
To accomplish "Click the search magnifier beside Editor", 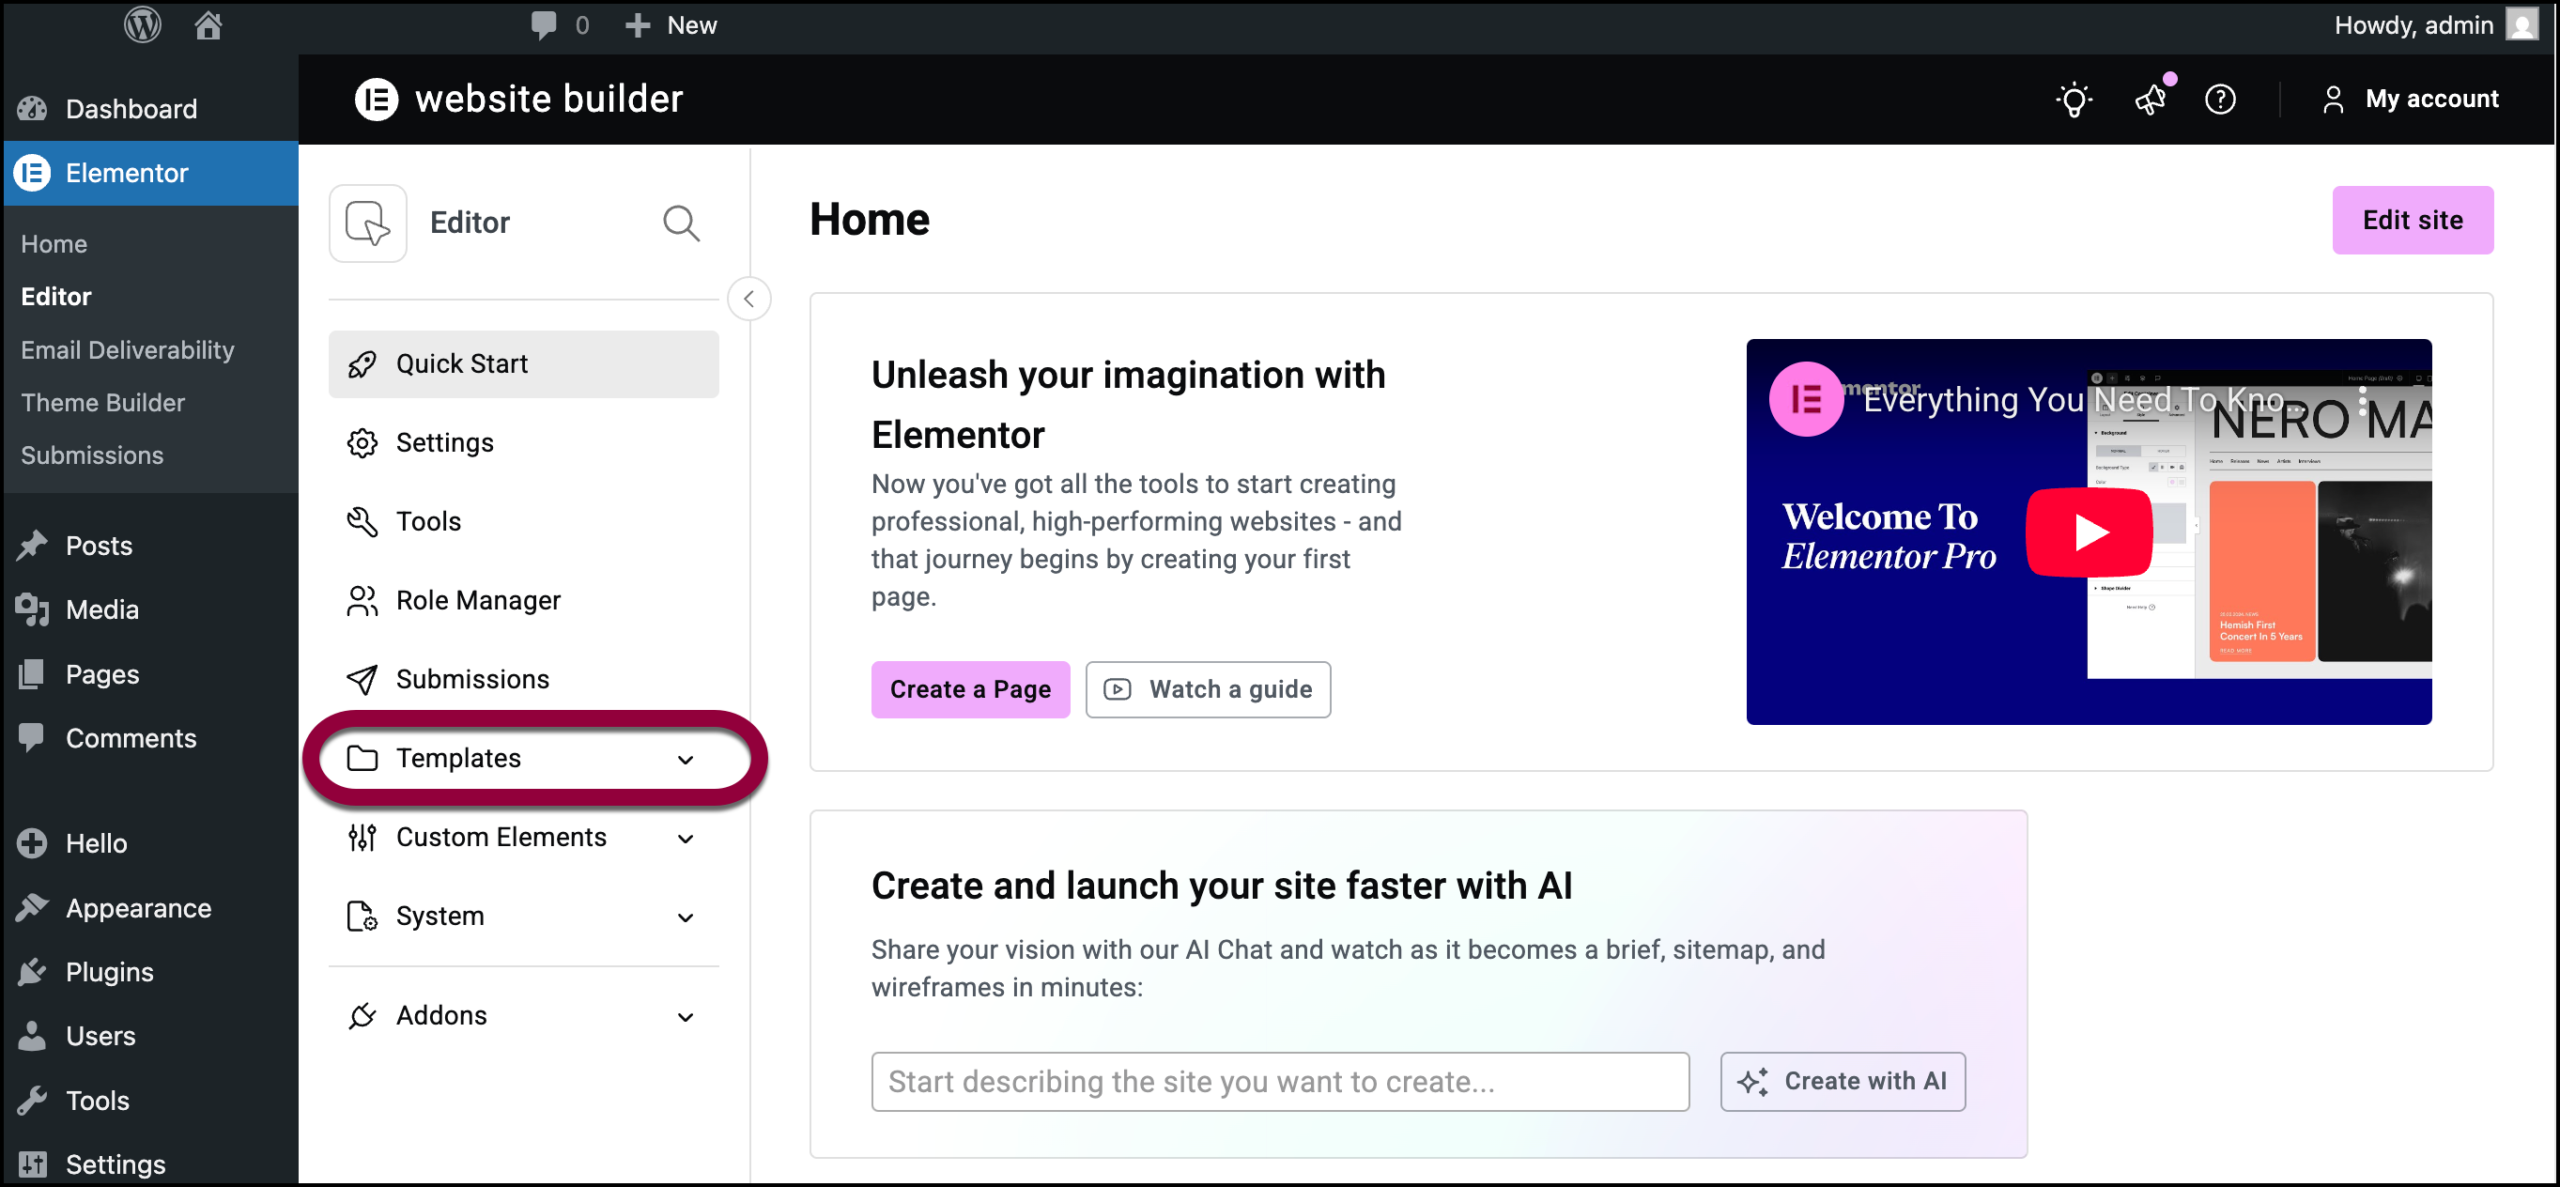I will tap(681, 222).
